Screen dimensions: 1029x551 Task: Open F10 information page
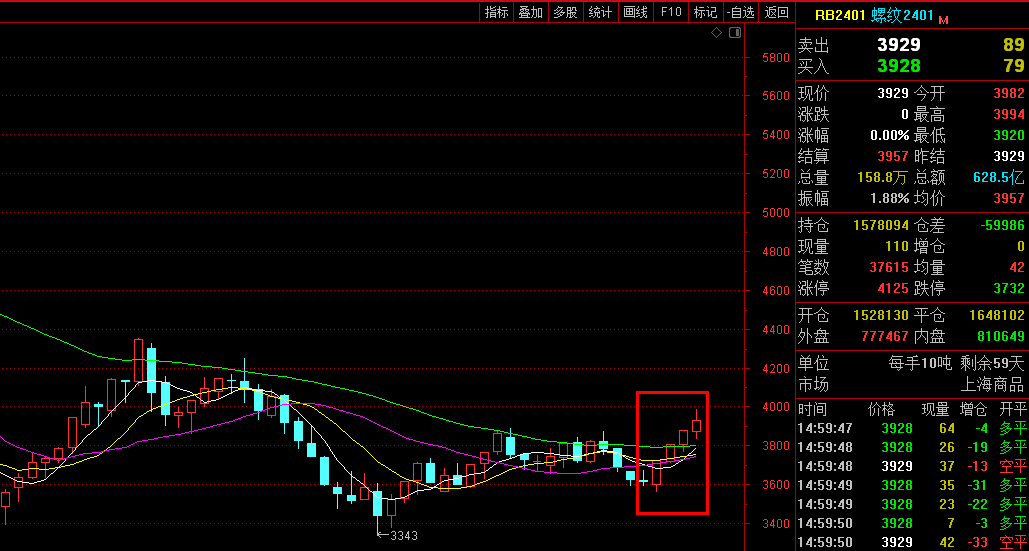click(x=671, y=12)
